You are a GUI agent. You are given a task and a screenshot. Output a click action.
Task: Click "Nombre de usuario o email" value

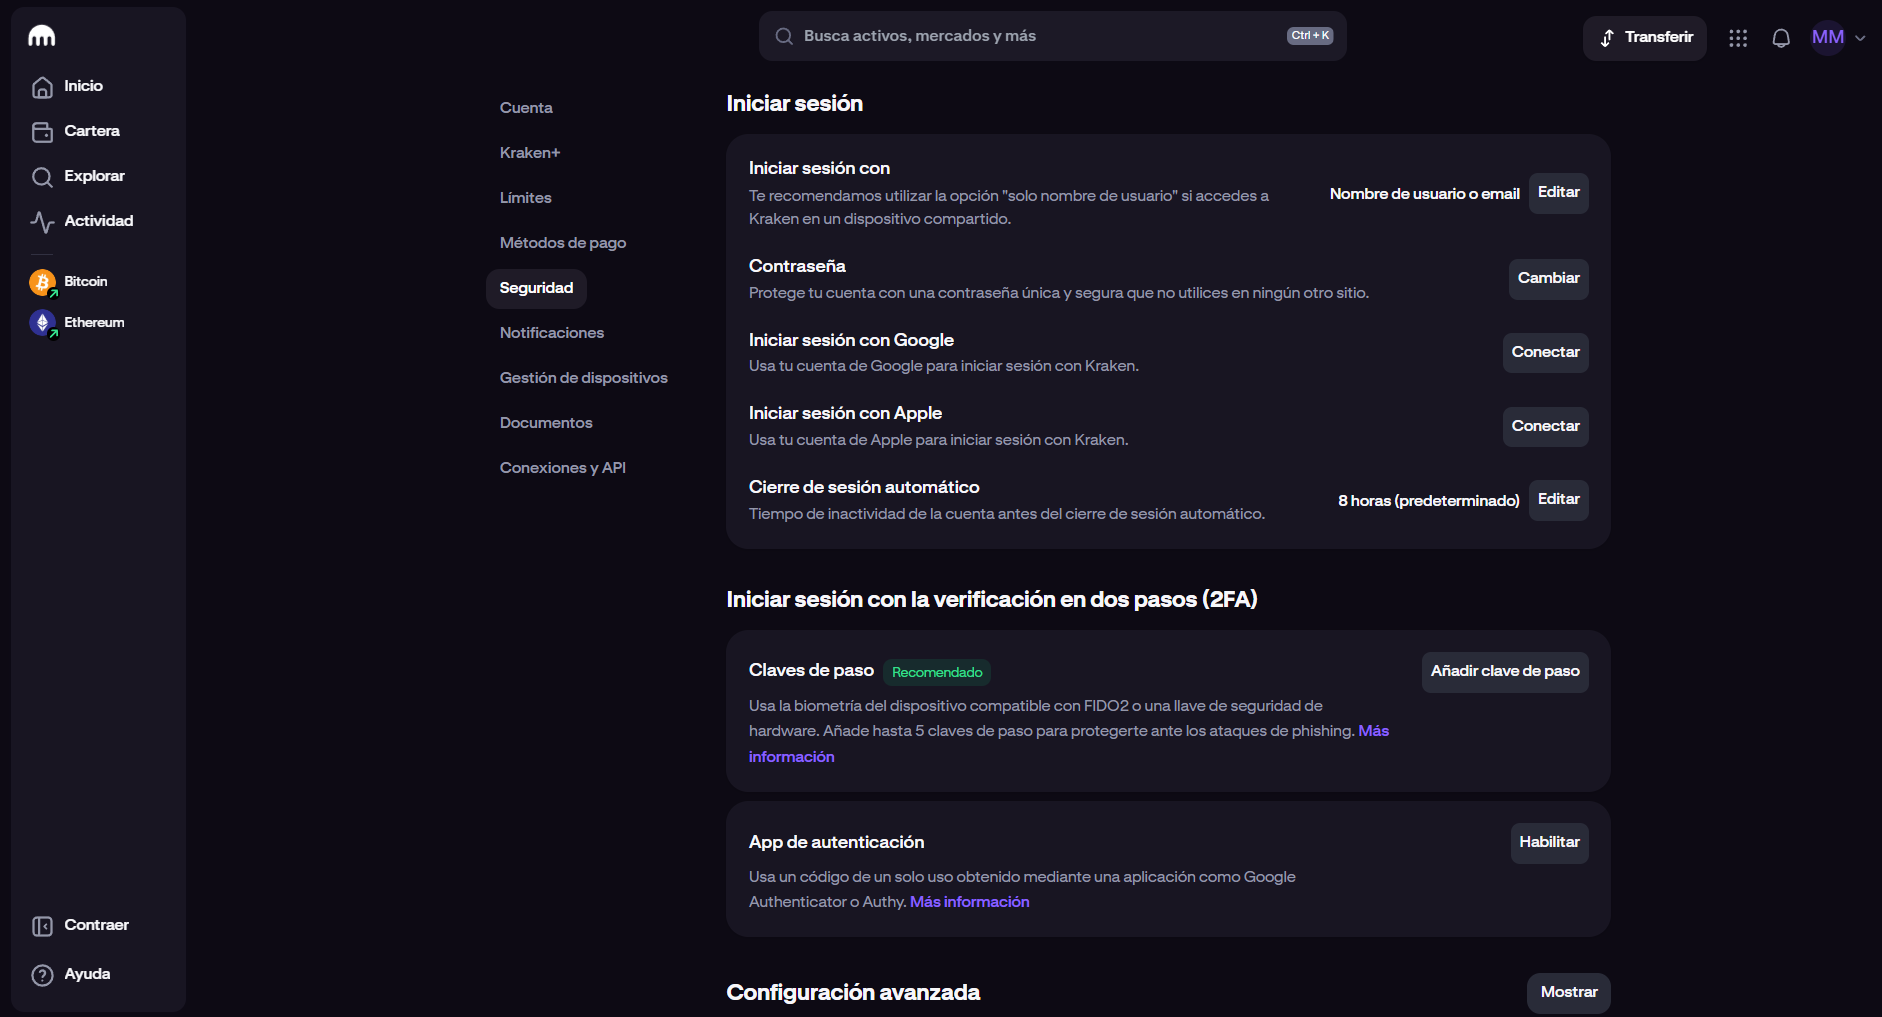click(1424, 194)
